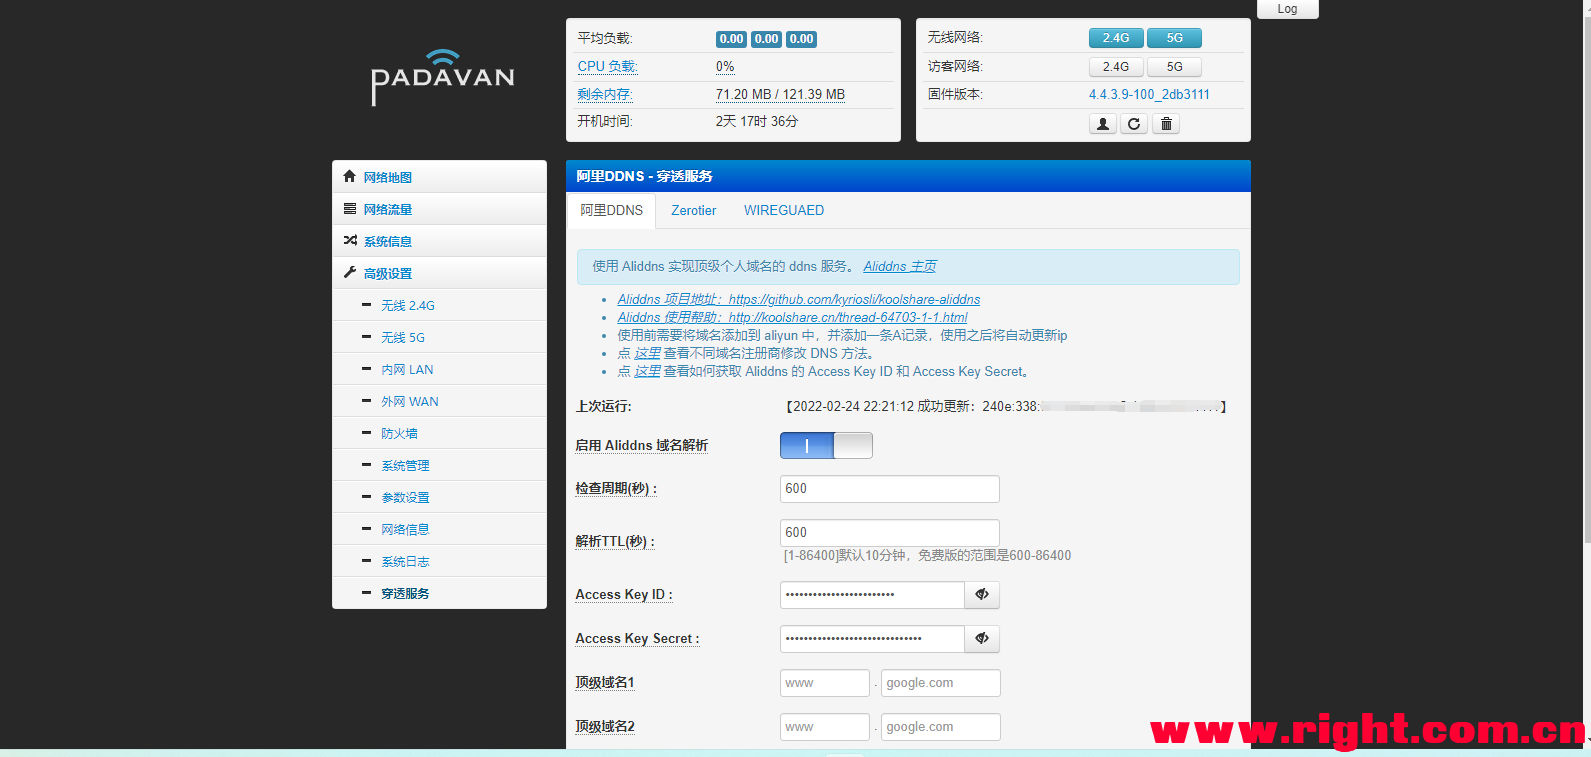Viewport: 1591px width, 757px height.
Task: Click the 顶级域名2 www prefix field
Action: [x=825, y=727]
